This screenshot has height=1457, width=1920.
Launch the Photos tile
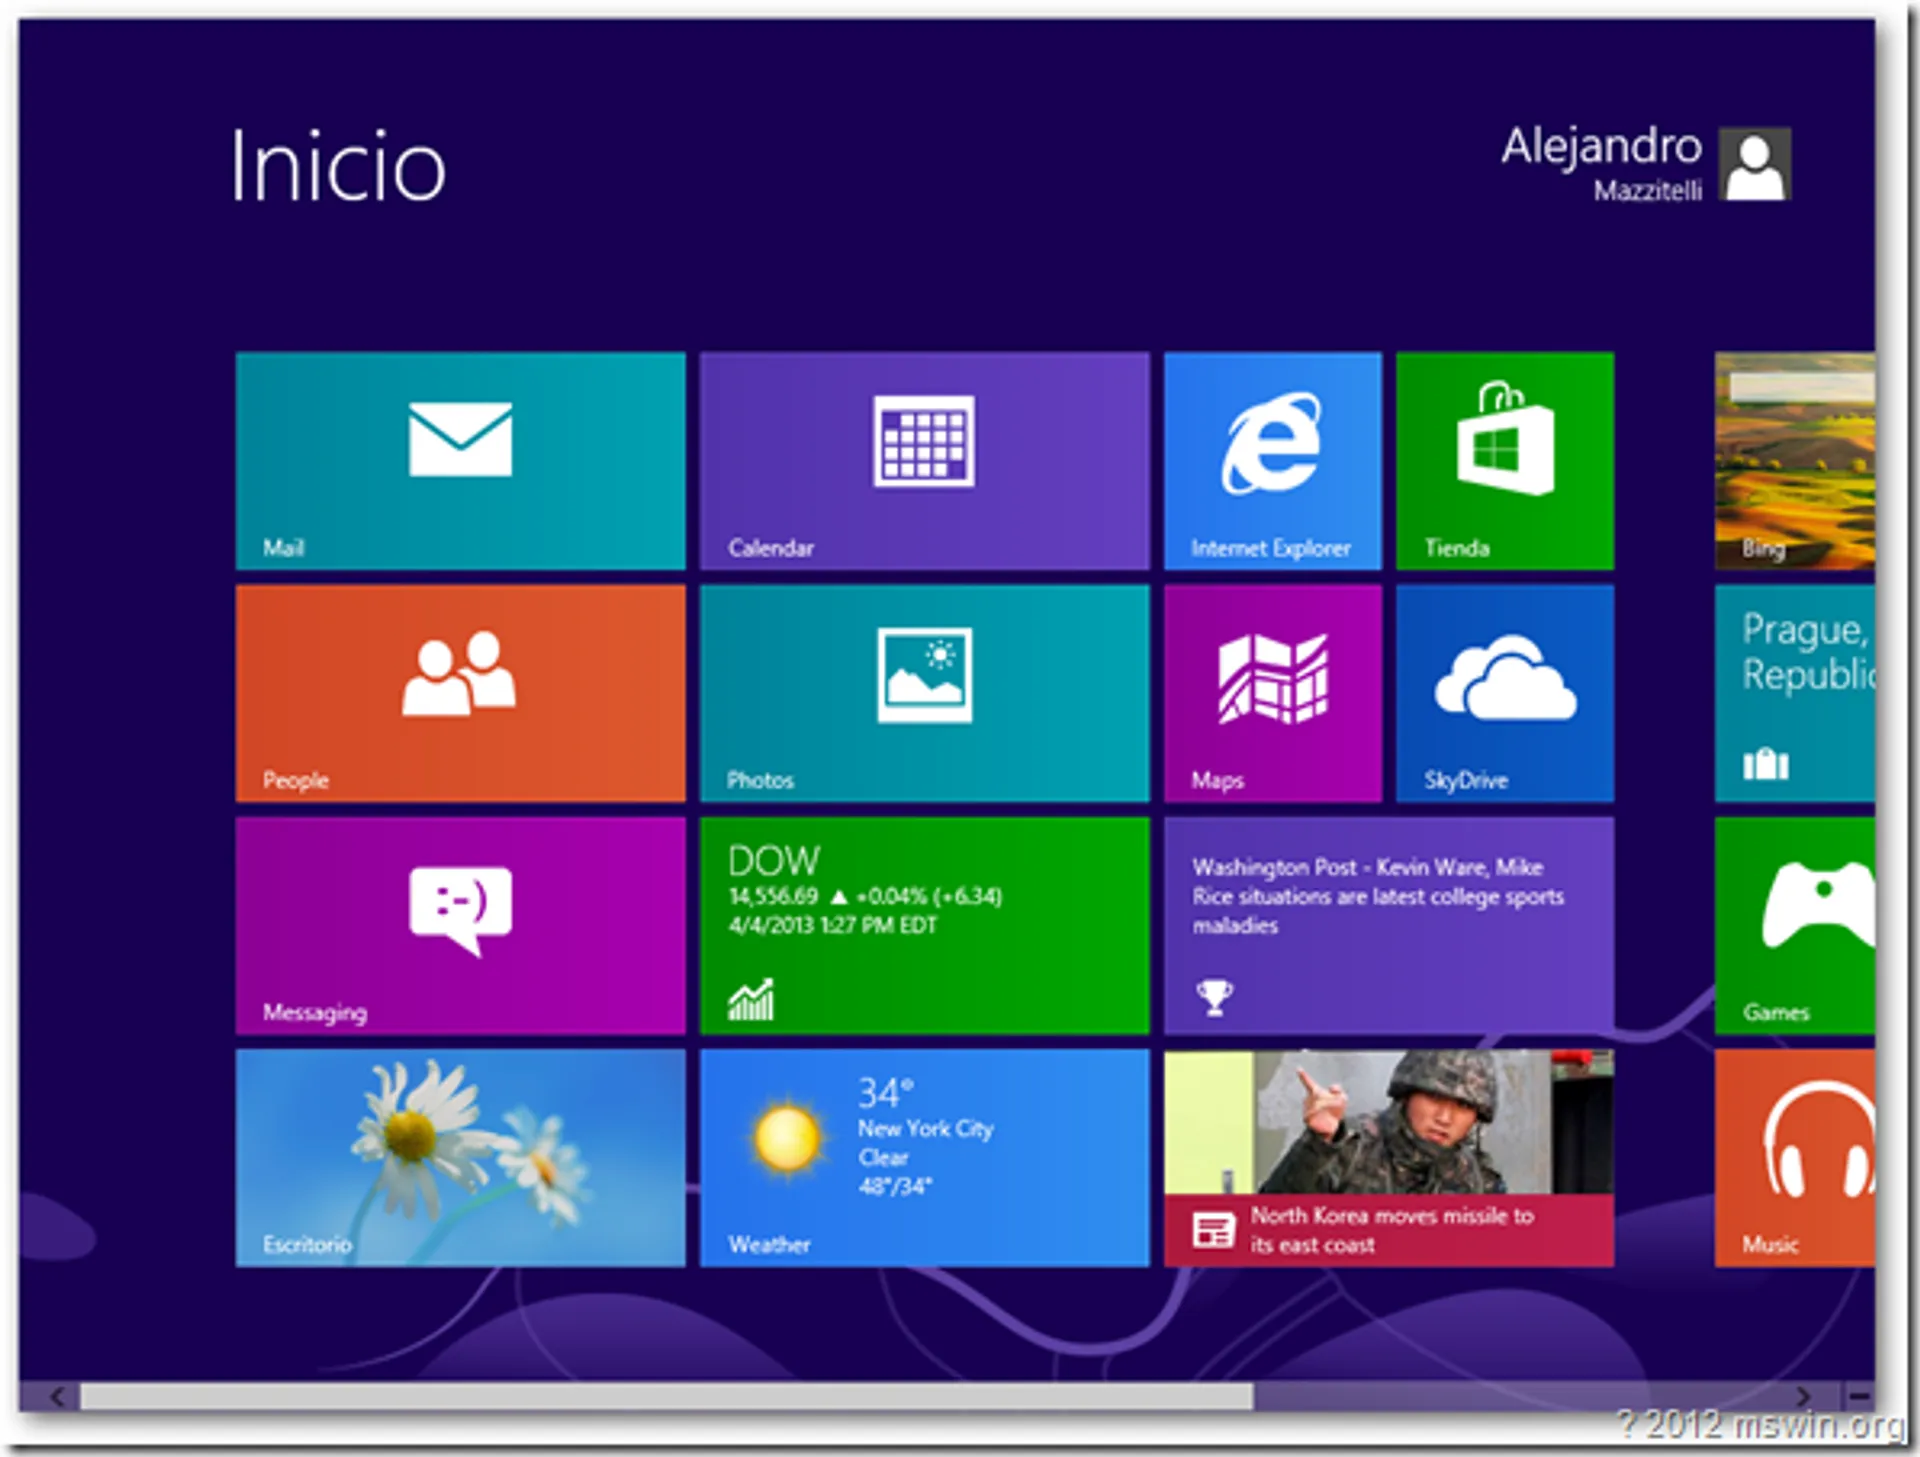924,693
